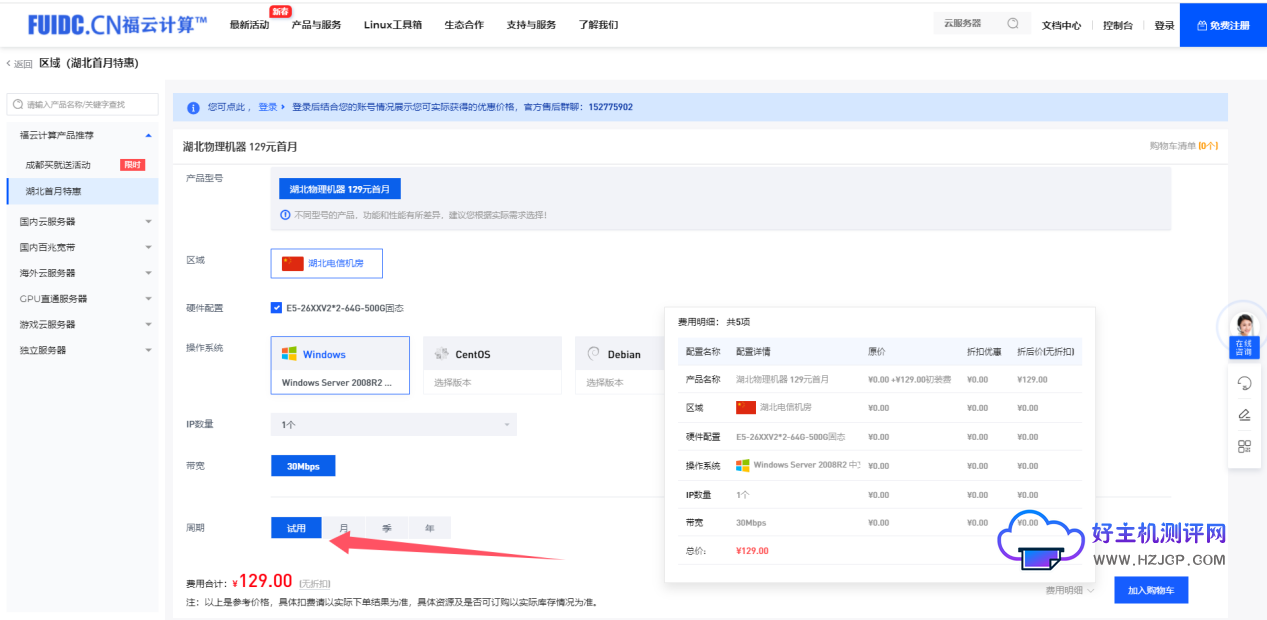The width and height of the screenshot is (1267, 620).
Task: Click the product search input field in sidebar
Action: pyautogui.click(x=82, y=104)
